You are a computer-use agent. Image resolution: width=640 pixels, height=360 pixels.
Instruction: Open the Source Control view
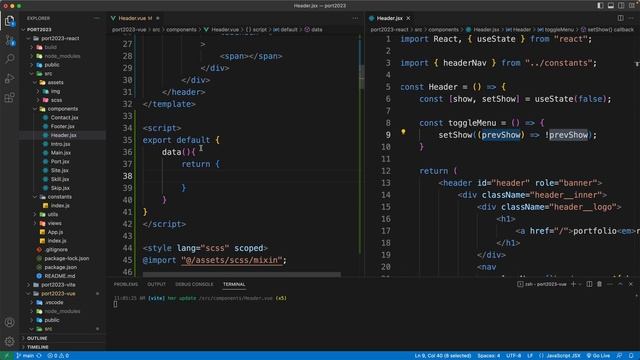click(x=9, y=40)
